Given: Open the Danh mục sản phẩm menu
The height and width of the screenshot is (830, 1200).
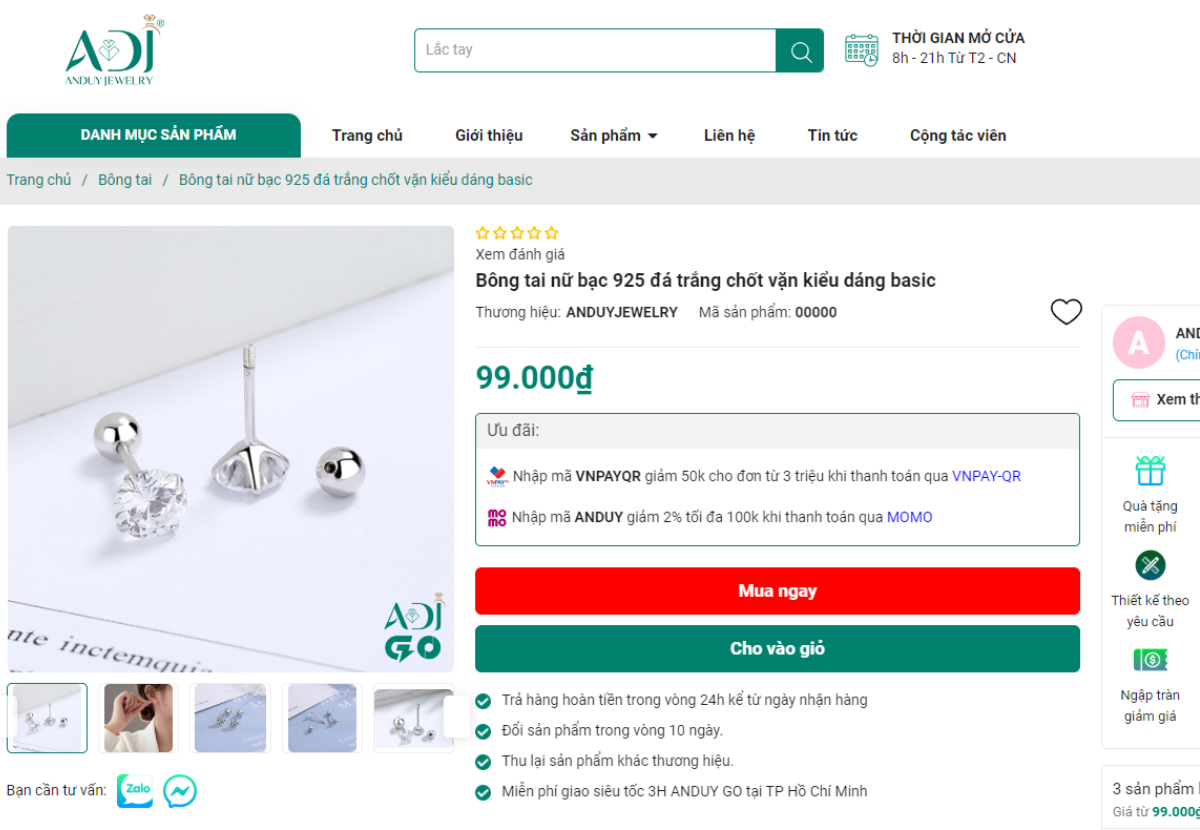Looking at the screenshot, I should [x=158, y=135].
